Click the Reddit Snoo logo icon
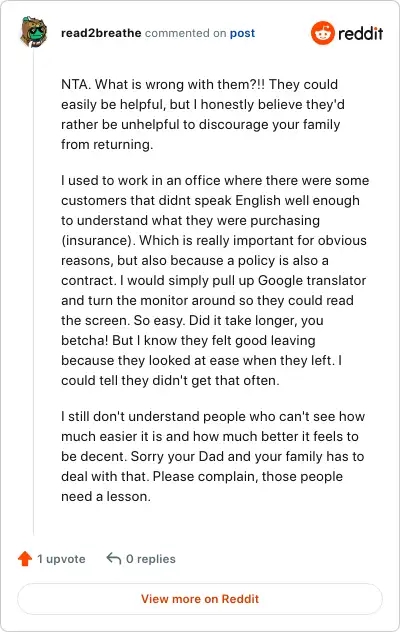Screen dimensions: 400x632 [x=323, y=33]
